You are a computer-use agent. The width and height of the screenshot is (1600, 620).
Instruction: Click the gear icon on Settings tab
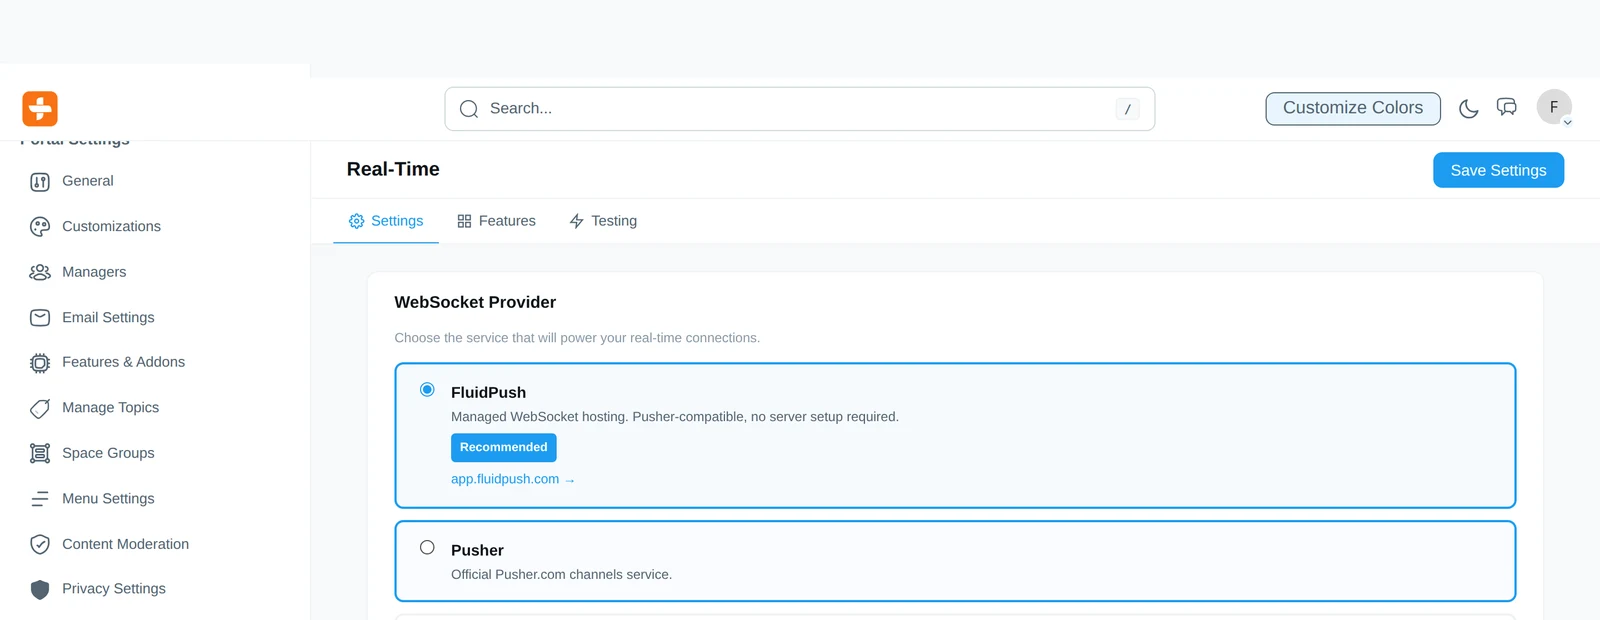[x=356, y=221]
